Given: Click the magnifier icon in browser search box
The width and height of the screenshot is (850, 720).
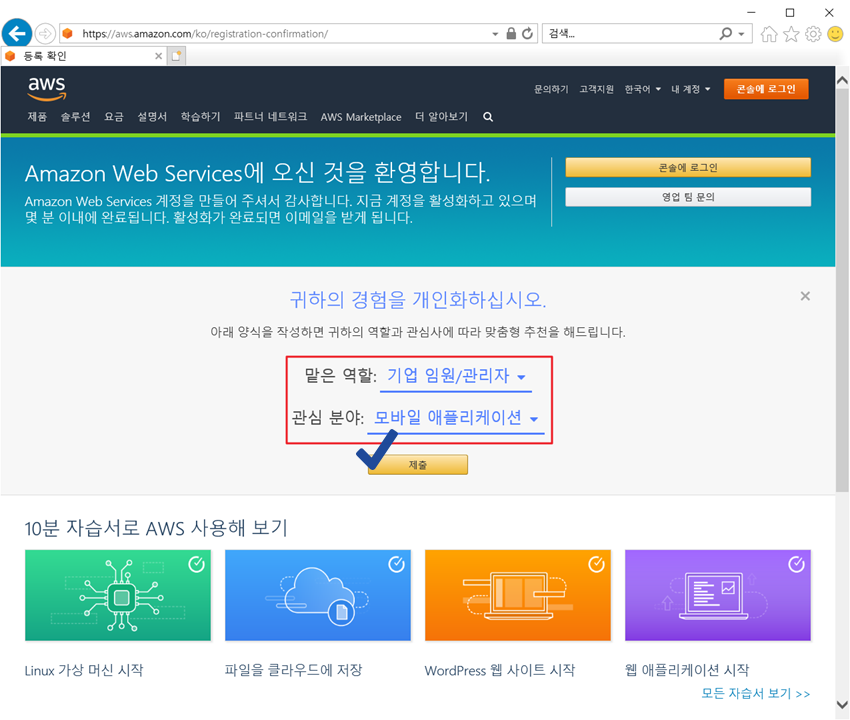Looking at the screenshot, I should (725, 34).
